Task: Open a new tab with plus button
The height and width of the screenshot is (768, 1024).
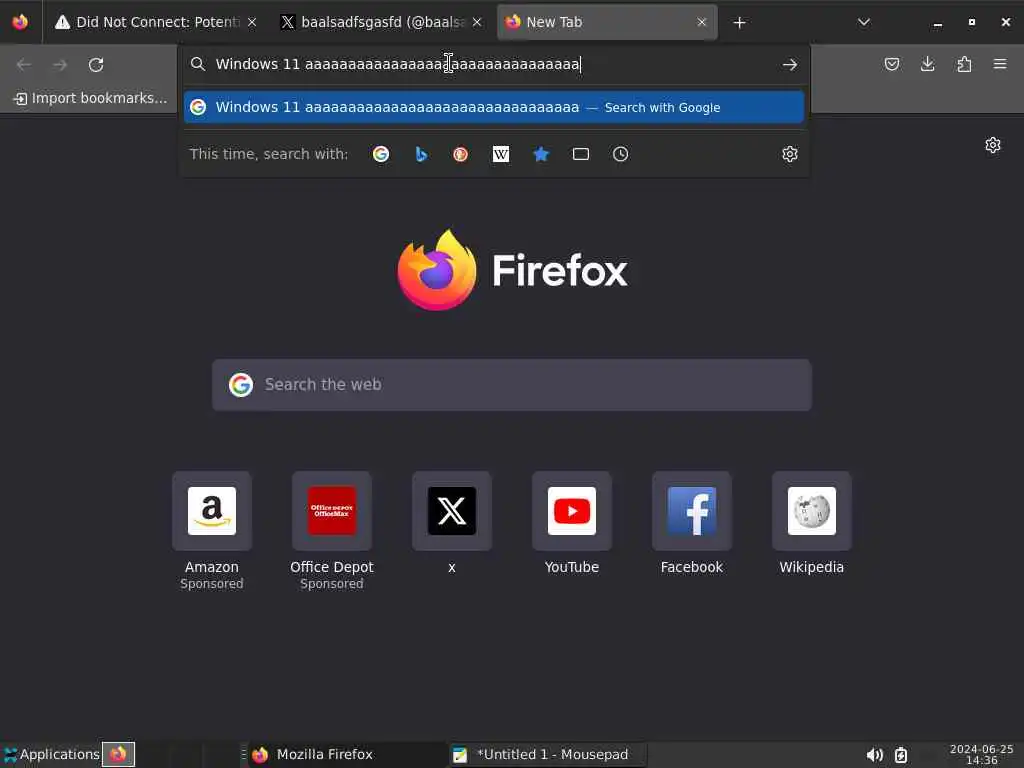Action: [x=739, y=23]
